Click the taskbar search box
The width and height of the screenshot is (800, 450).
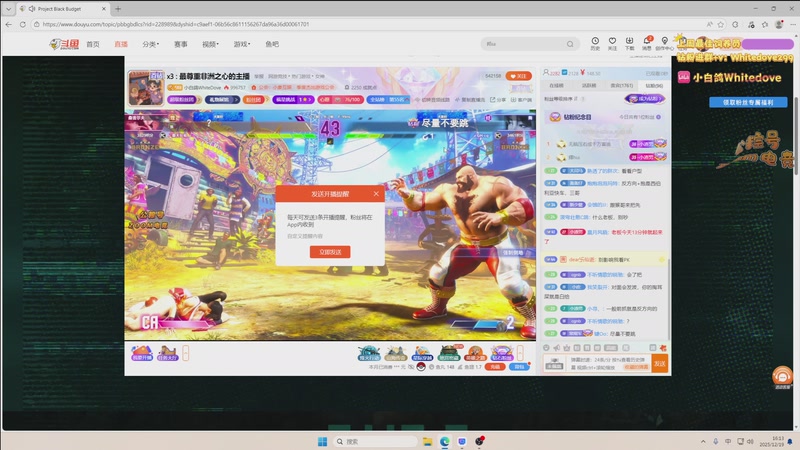pos(375,441)
